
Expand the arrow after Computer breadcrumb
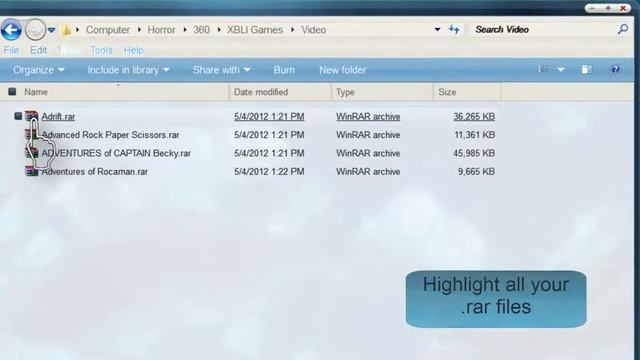tap(139, 30)
